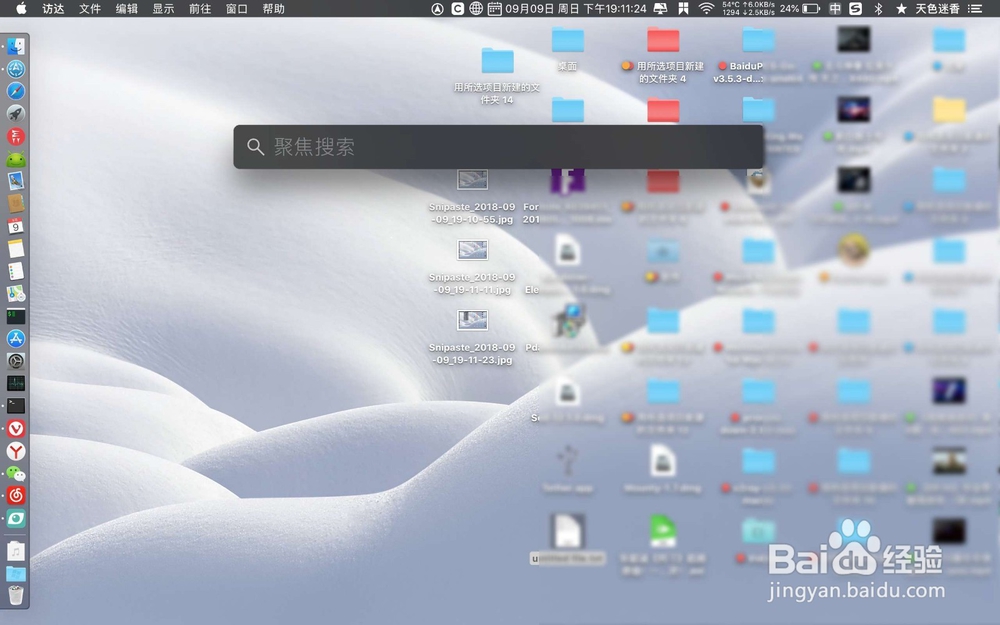Open 访达 menu

53,8
